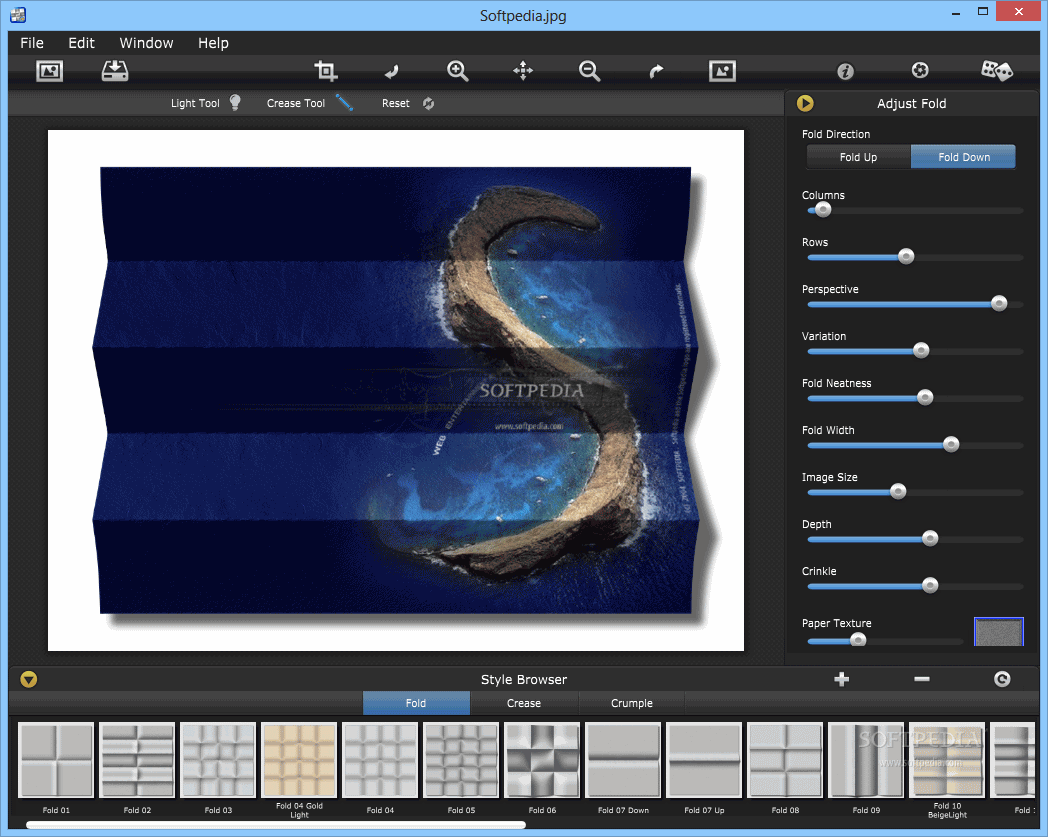1048x837 pixels.
Task: Choose the Fold 10 BeigeLight thumbnail
Action: 947,760
